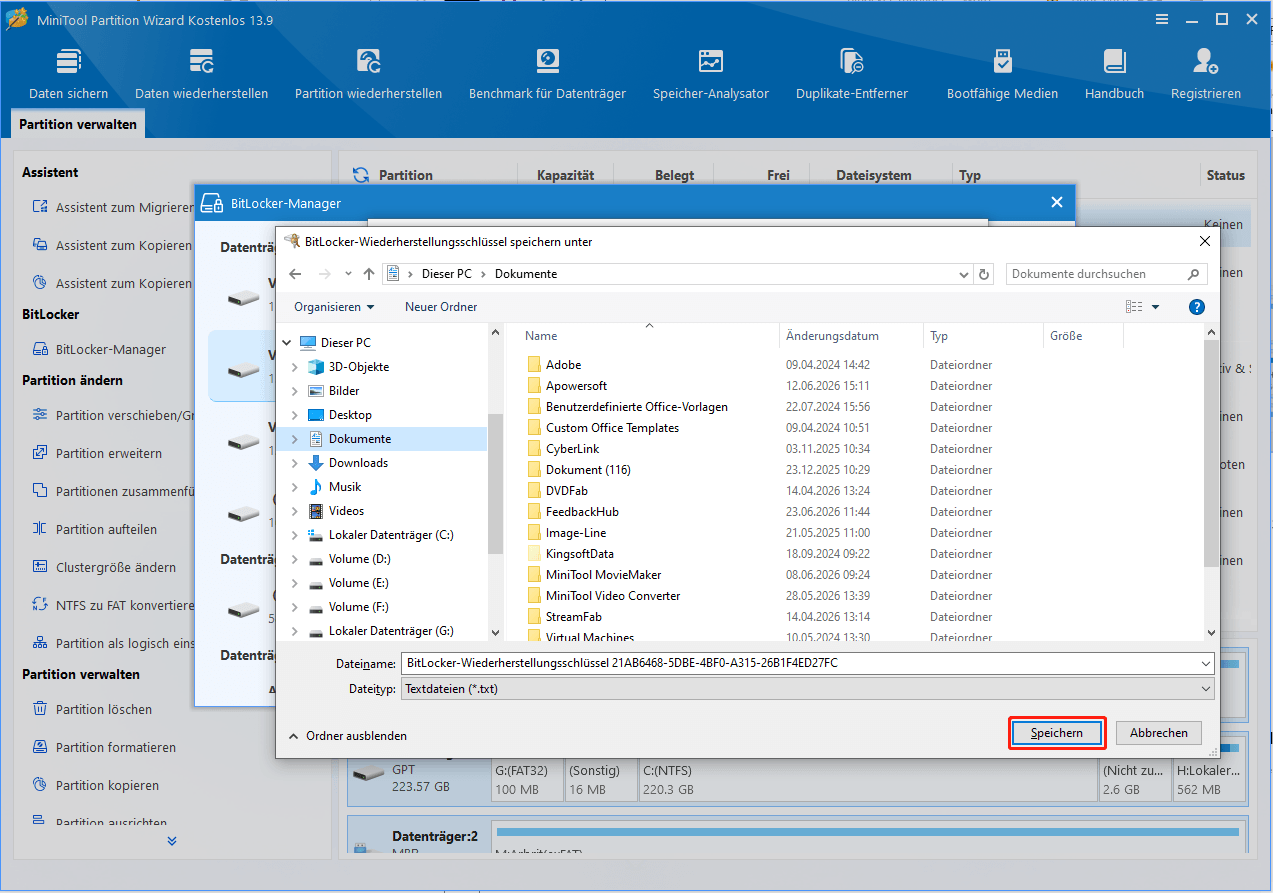Click refresh icon beside Partition column
Image resolution: width=1273 pixels, height=893 pixels.
click(360, 175)
